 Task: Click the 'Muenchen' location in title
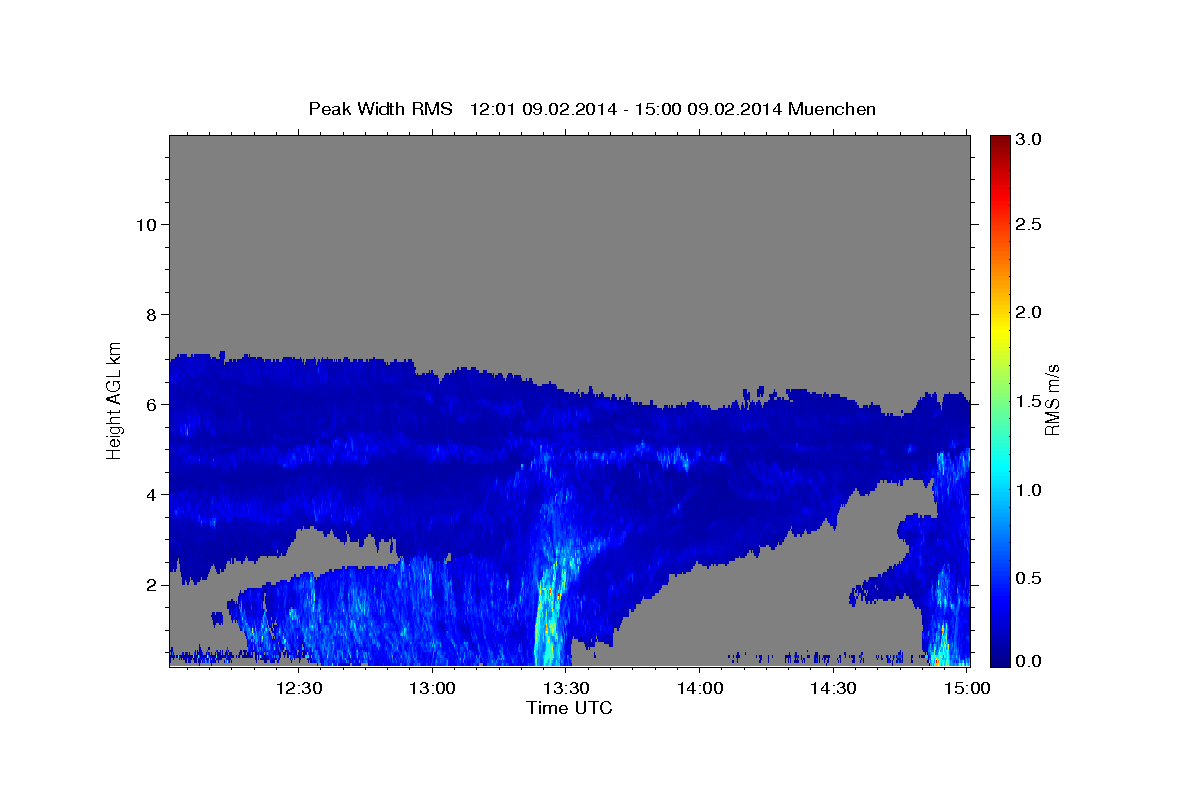pyautogui.click(x=832, y=109)
